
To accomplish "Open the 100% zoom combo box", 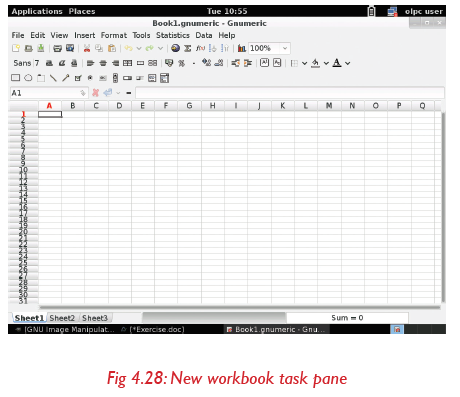I will pyautogui.click(x=269, y=48).
